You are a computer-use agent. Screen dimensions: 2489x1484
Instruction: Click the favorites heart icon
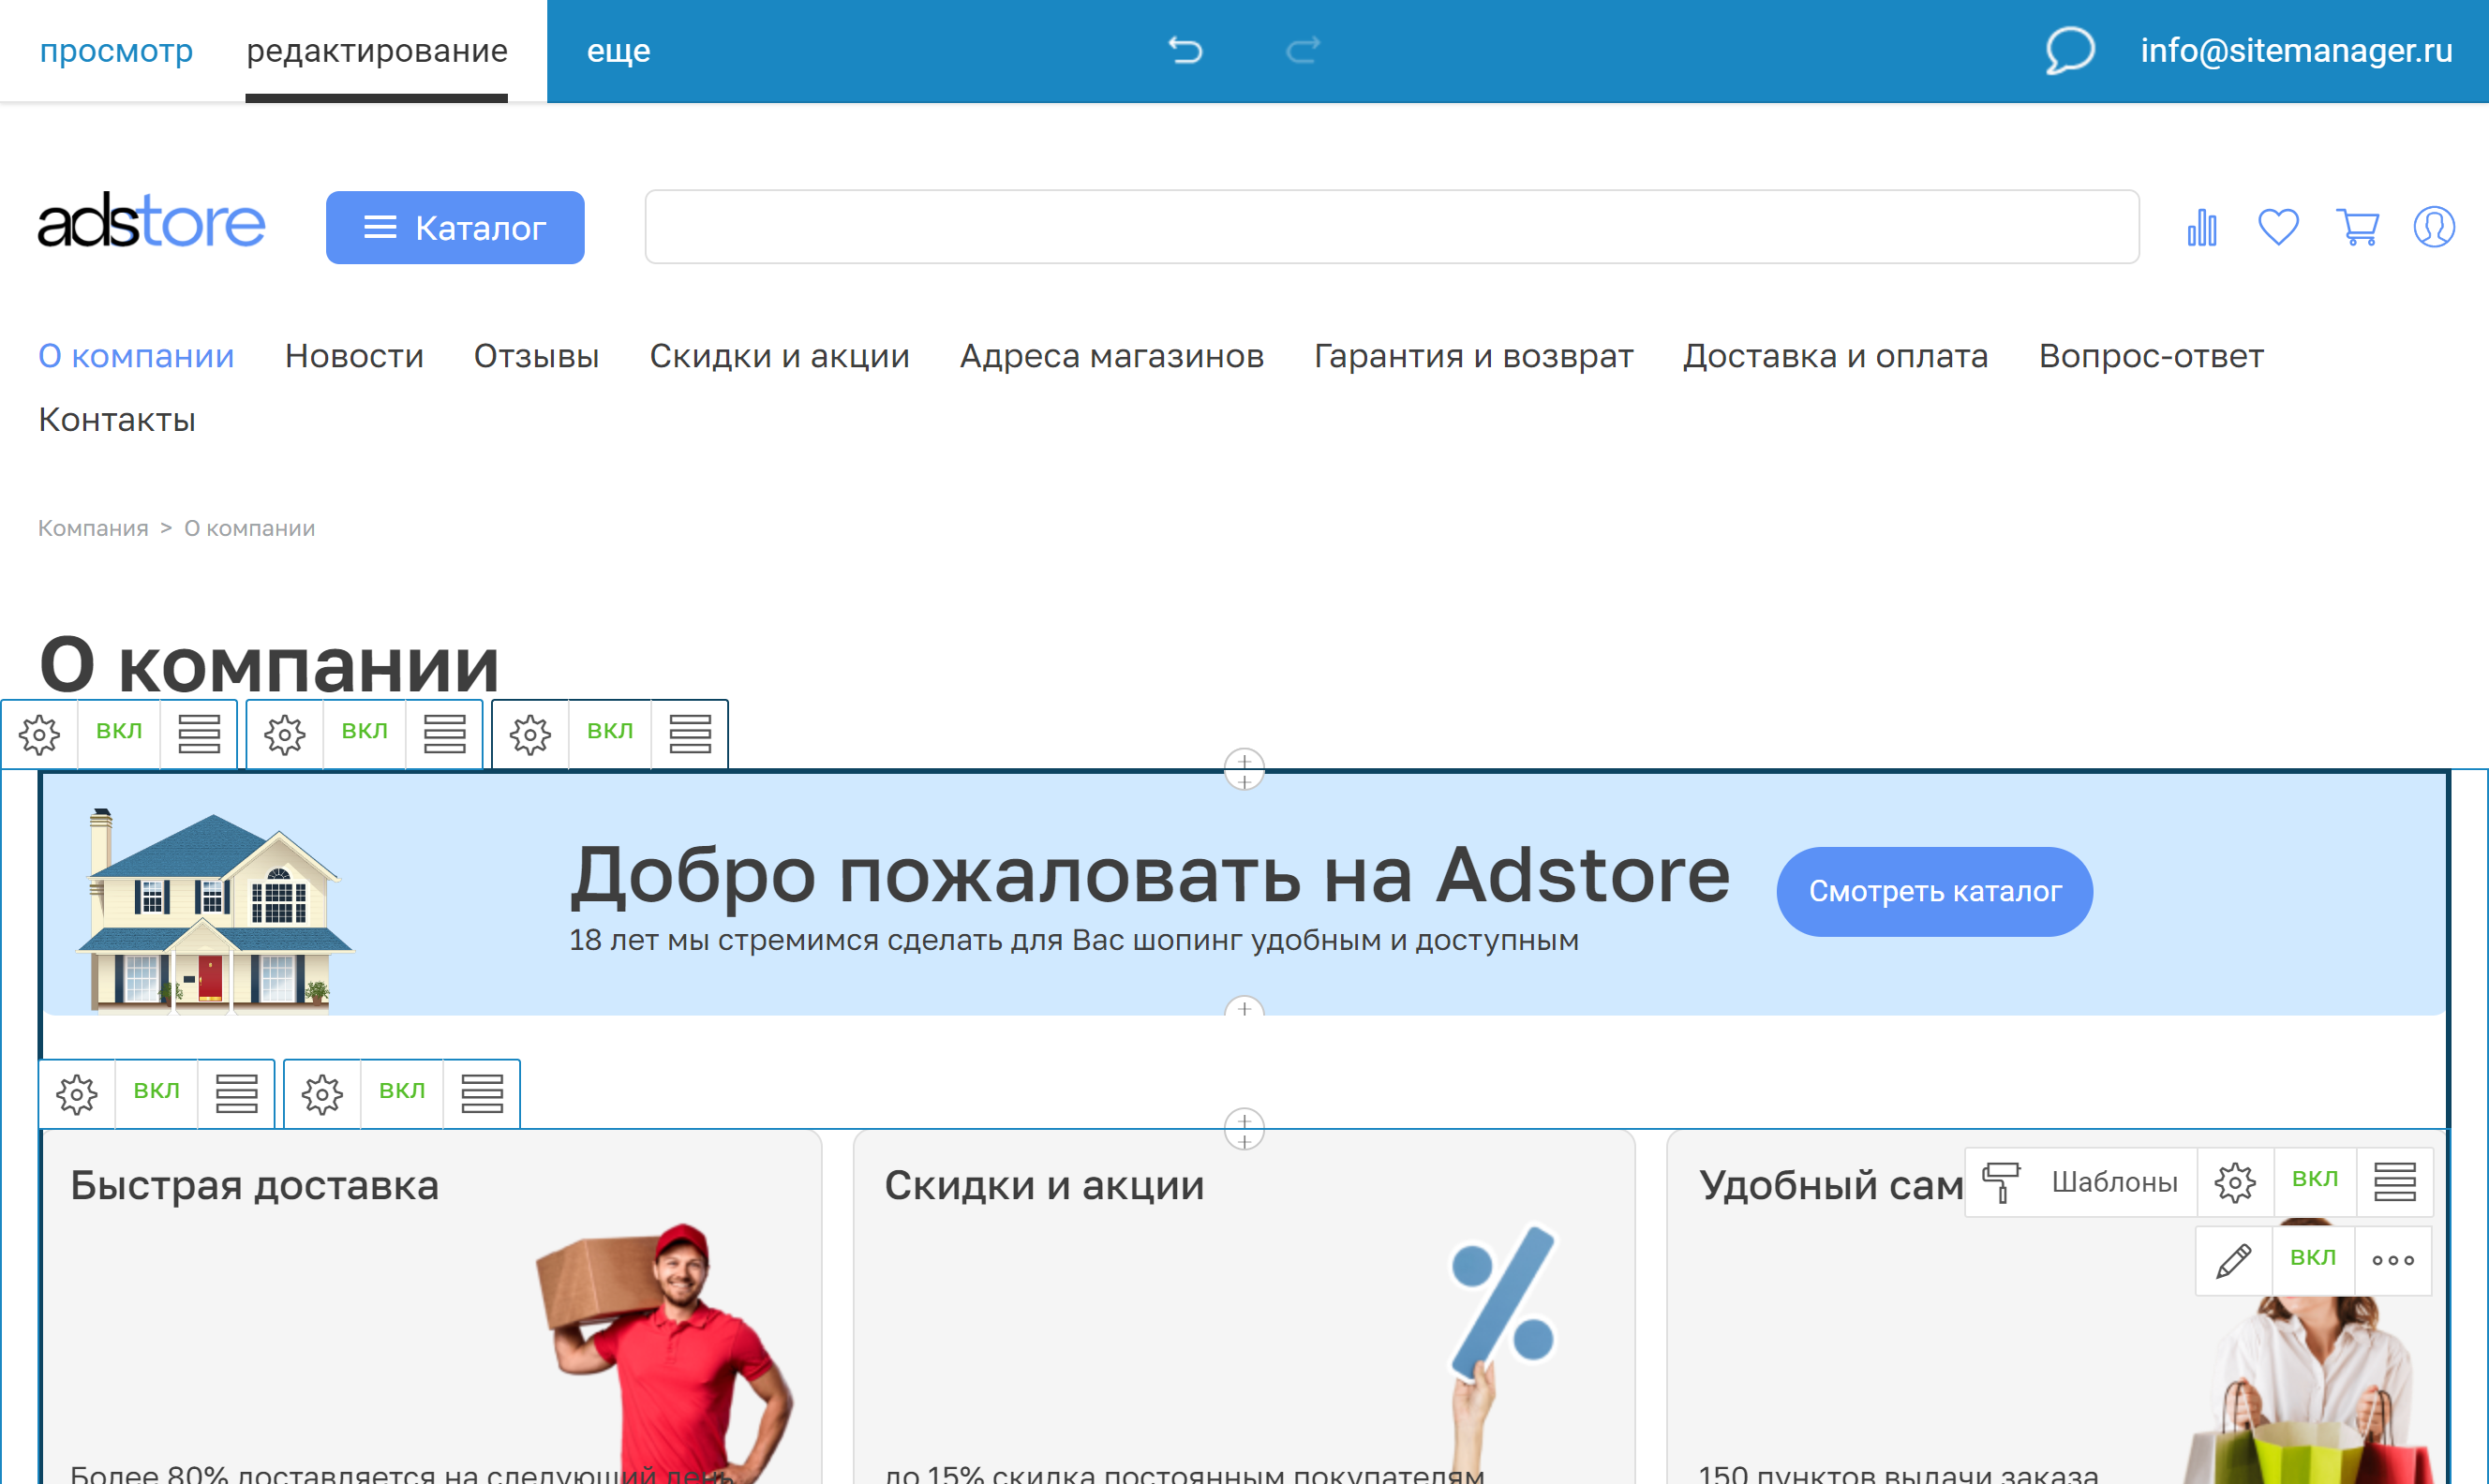(x=2279, y=227)
